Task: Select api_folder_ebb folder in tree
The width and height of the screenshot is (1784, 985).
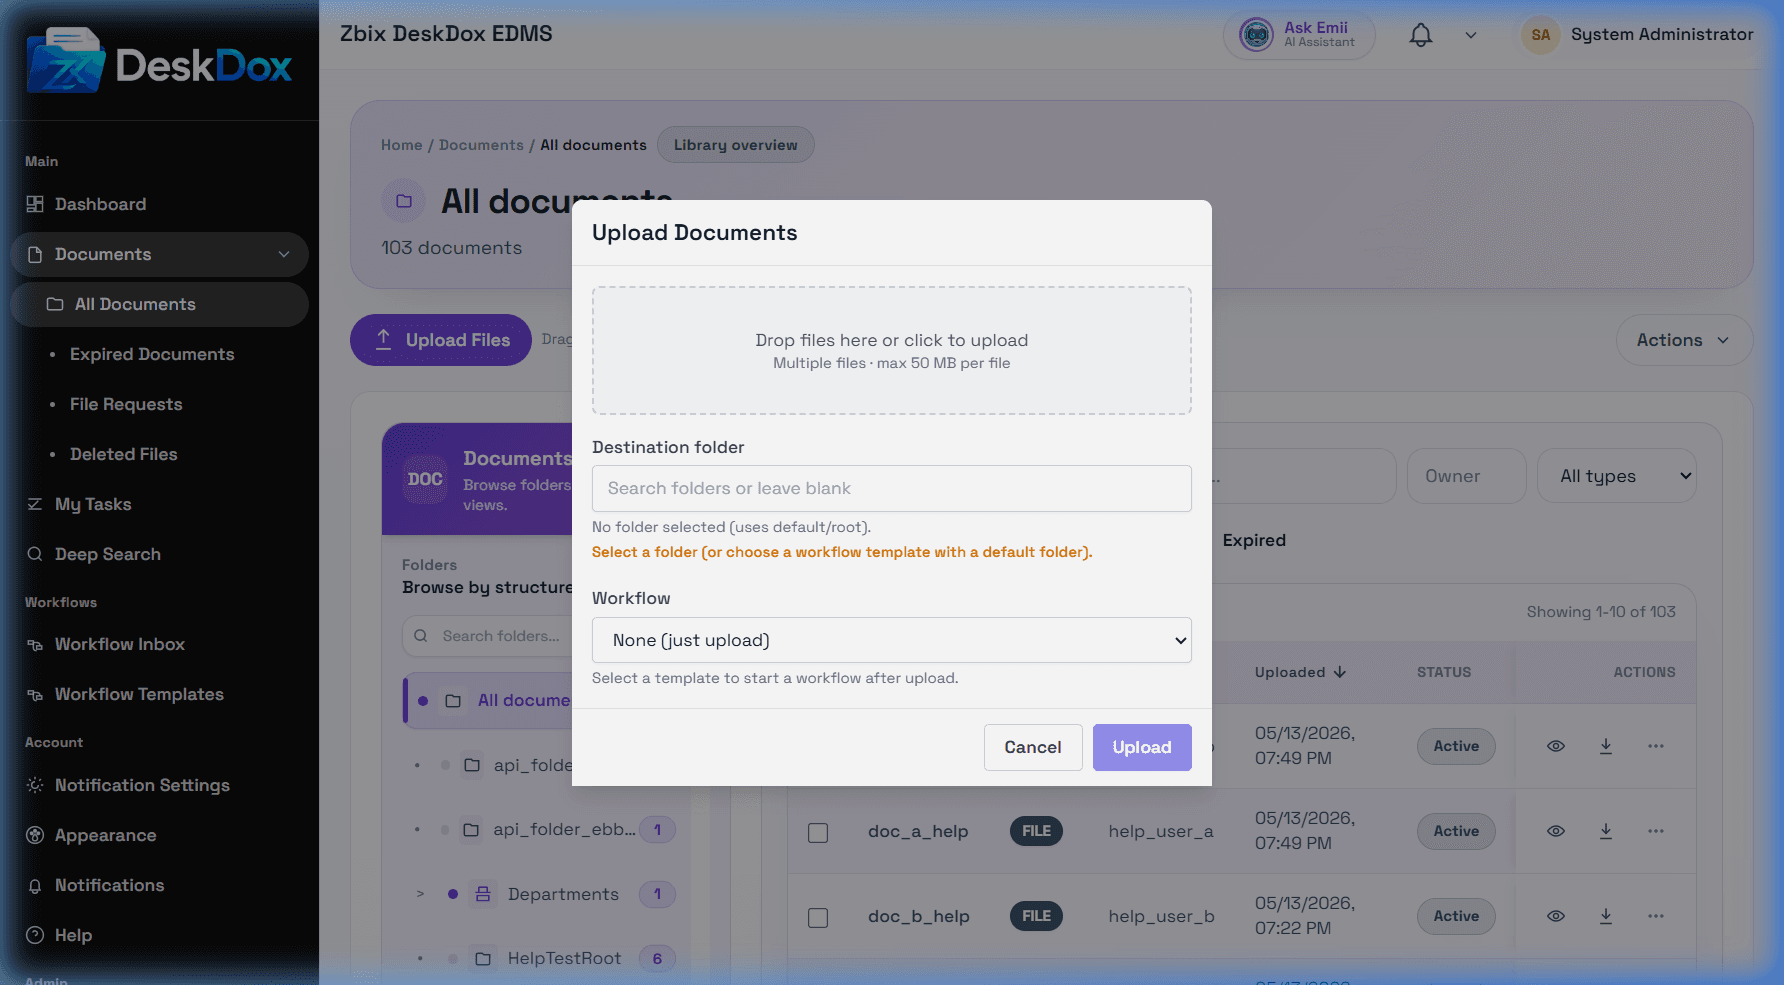Action: click(564, 829)
